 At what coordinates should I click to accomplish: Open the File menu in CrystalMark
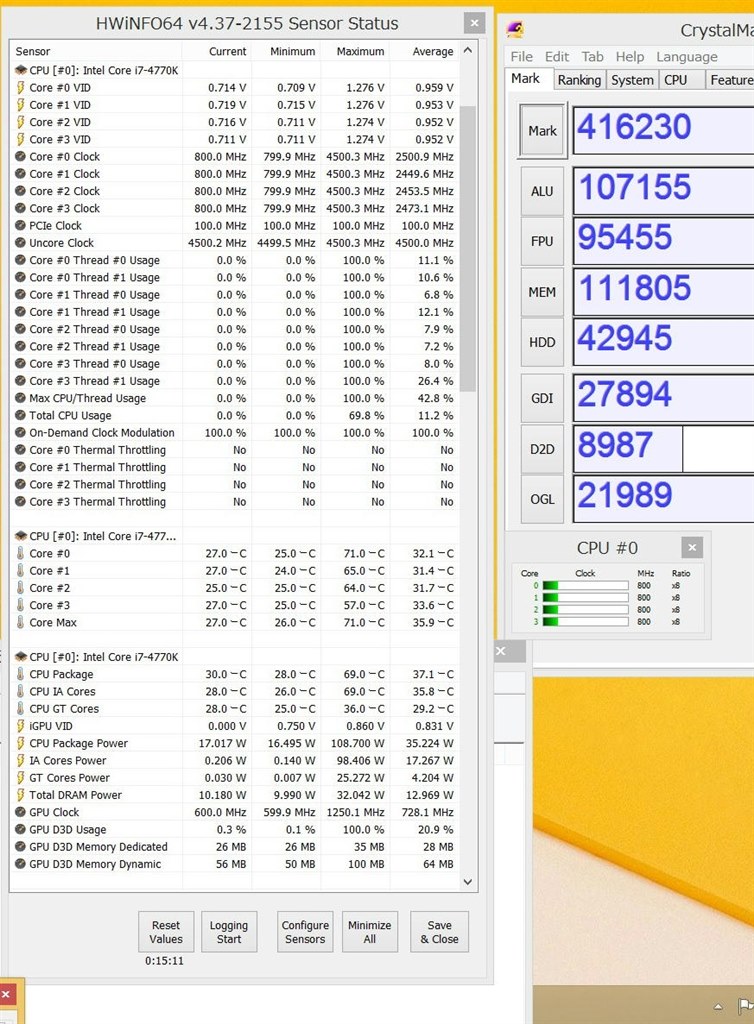(x=522, y=57)
